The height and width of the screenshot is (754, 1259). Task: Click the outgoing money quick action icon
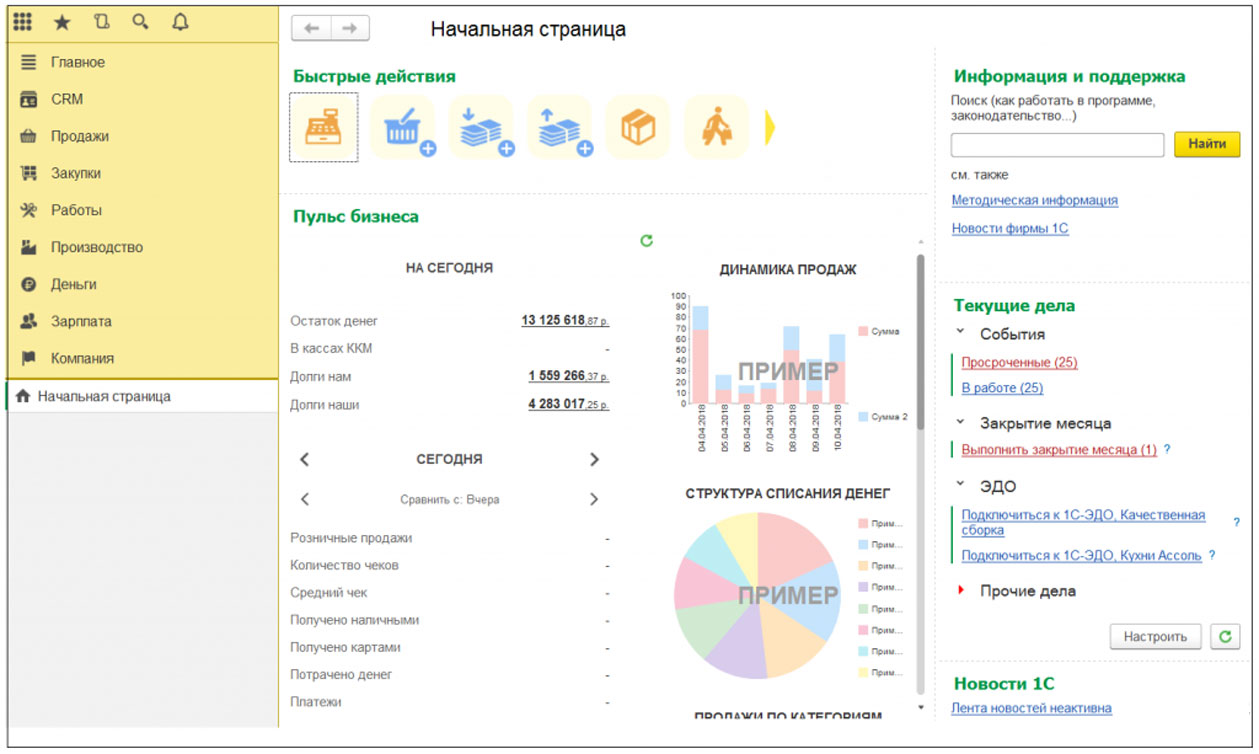click(x=560, y=127)
